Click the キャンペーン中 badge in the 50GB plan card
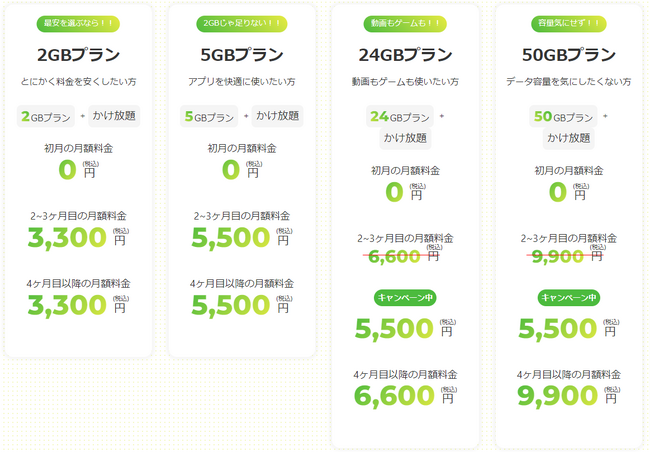 tap(568, 297)
